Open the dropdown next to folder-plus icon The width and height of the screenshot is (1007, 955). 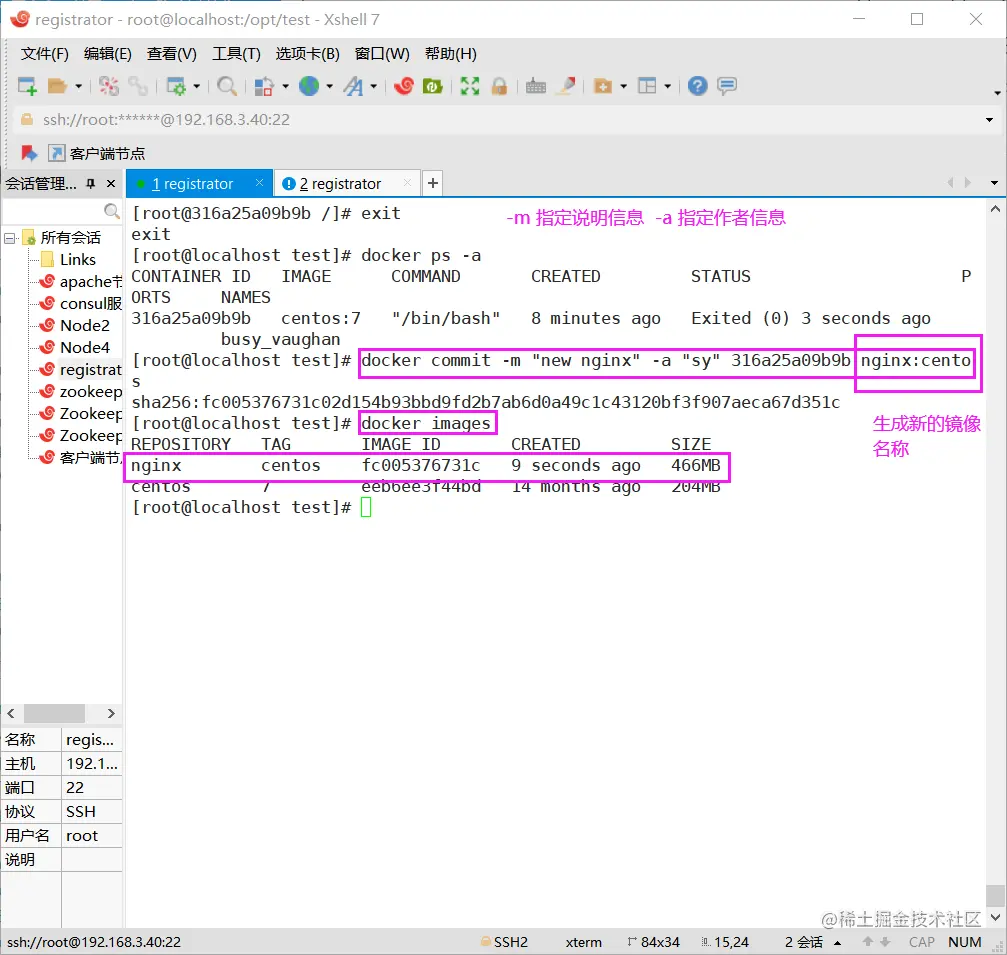tap(623, 85)
